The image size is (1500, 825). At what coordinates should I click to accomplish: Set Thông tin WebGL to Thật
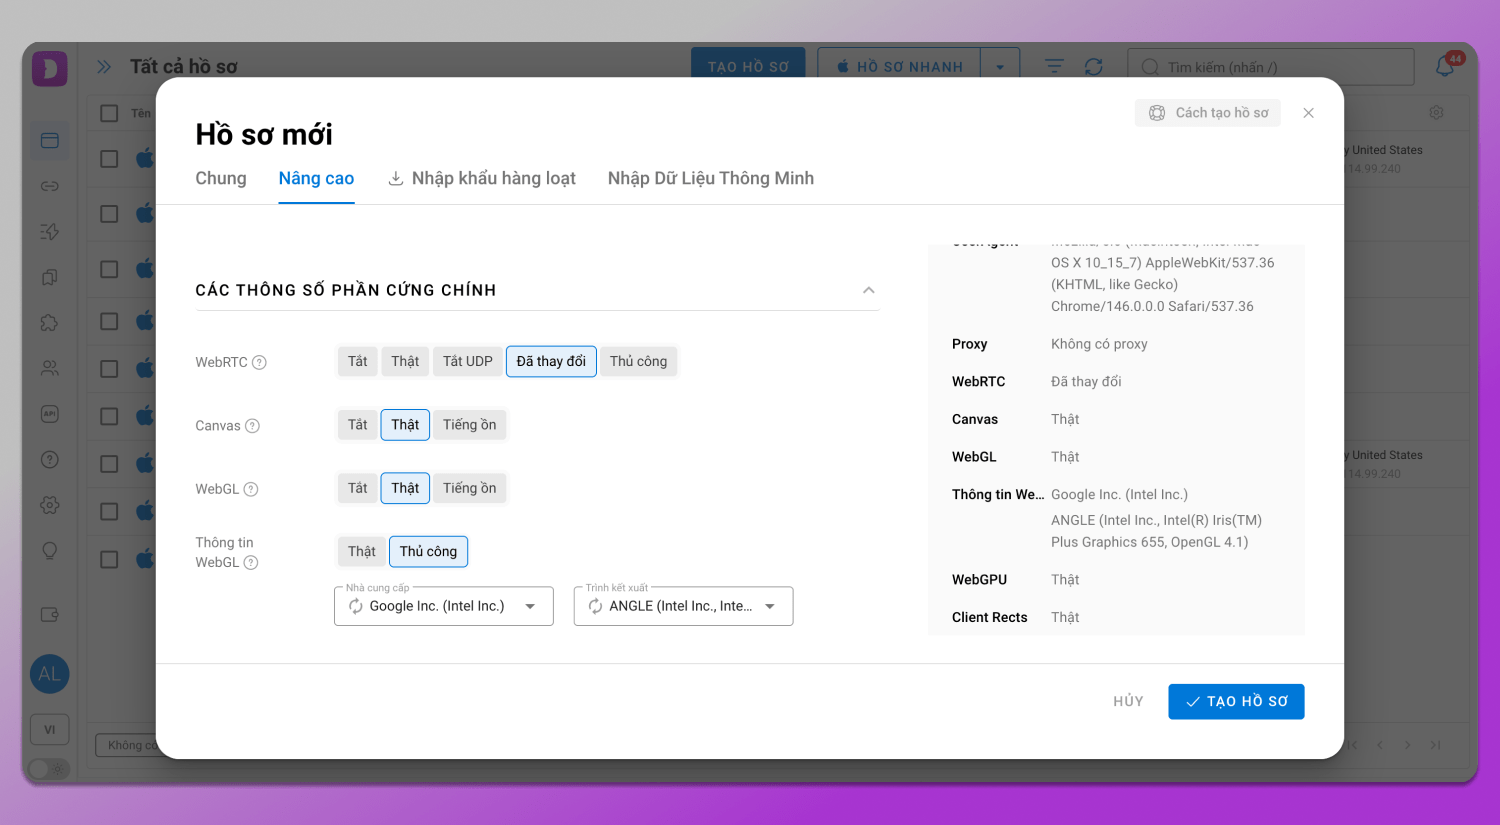coord(361,551)
